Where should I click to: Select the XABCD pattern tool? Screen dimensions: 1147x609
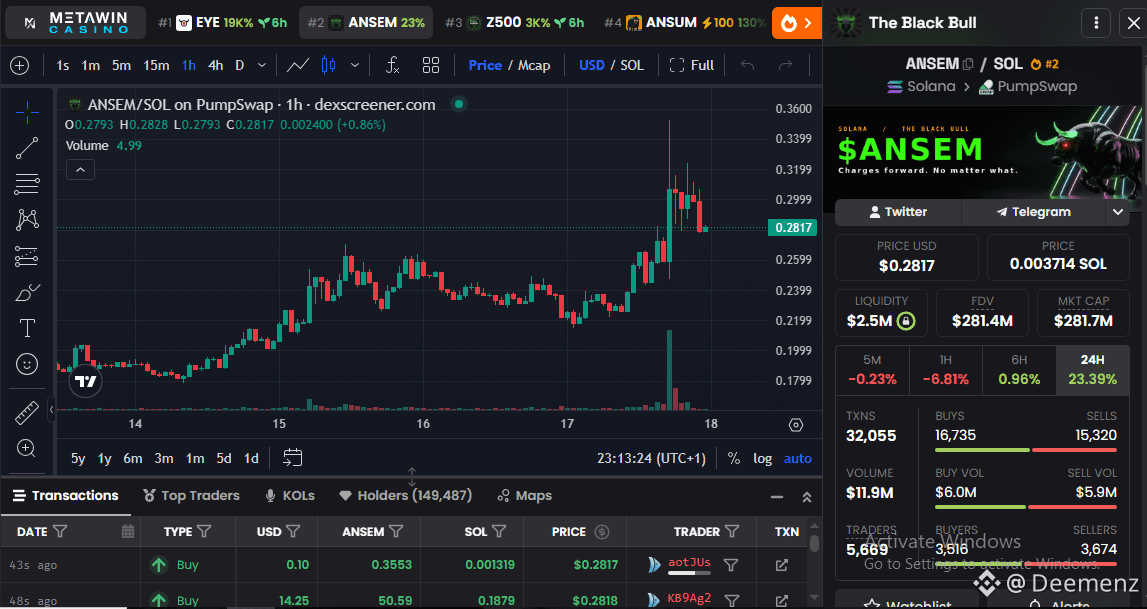pyautogui.click(x=27, y=219)
